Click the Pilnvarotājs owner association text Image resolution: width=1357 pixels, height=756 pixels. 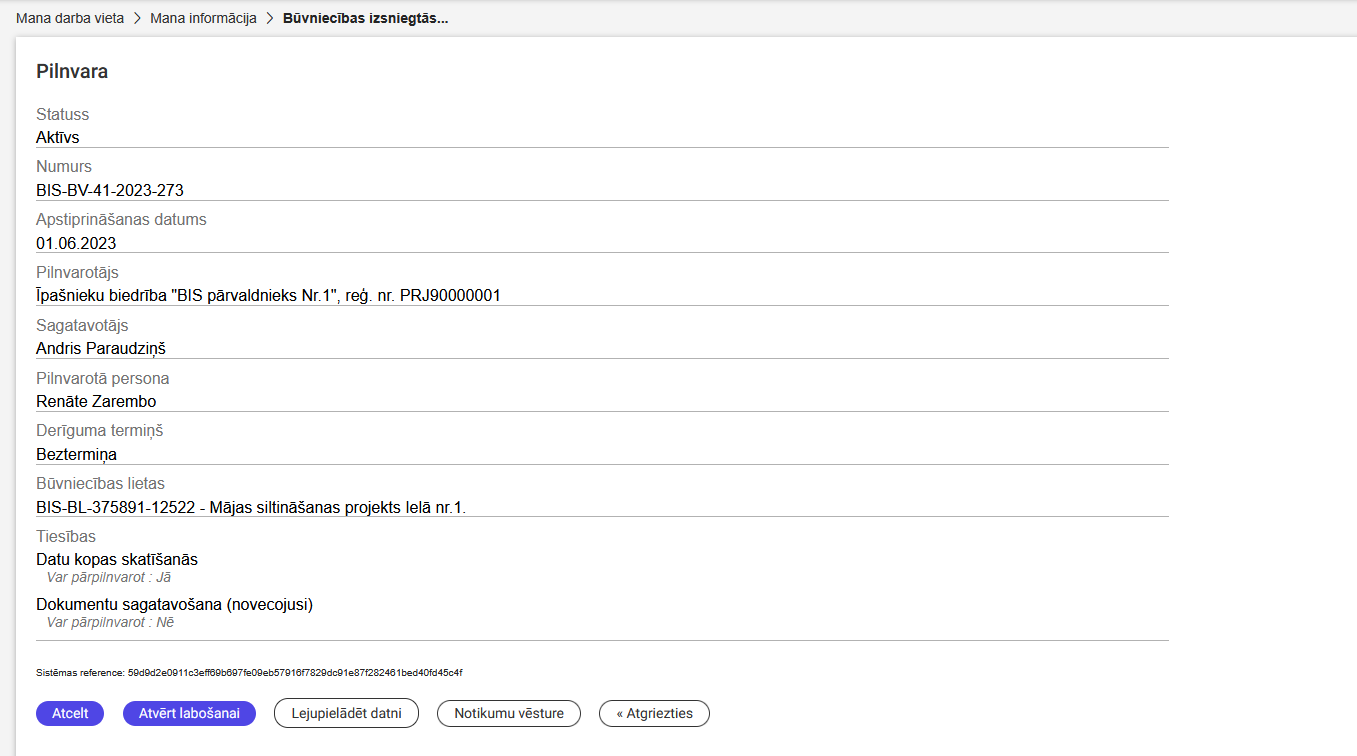coord(268,295)
